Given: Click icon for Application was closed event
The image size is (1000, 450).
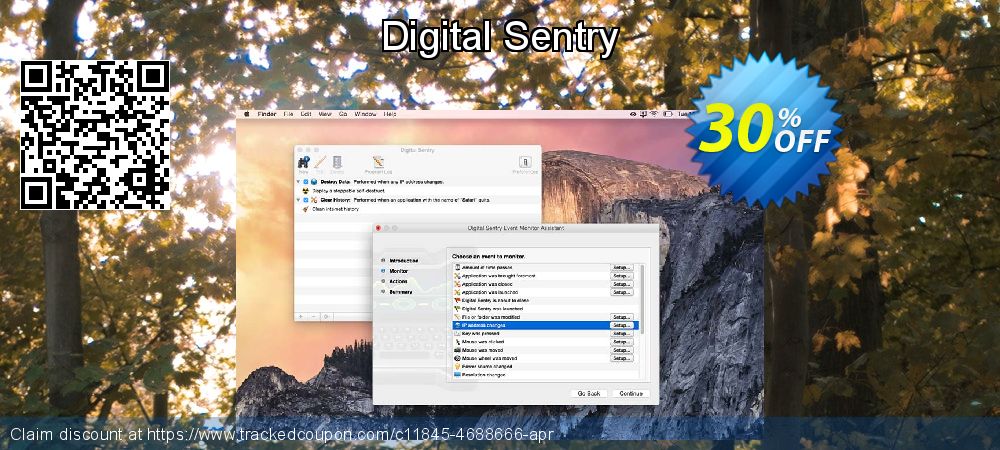Looking at the screenshot, I should pyautogui.click(x=457, y=284).
